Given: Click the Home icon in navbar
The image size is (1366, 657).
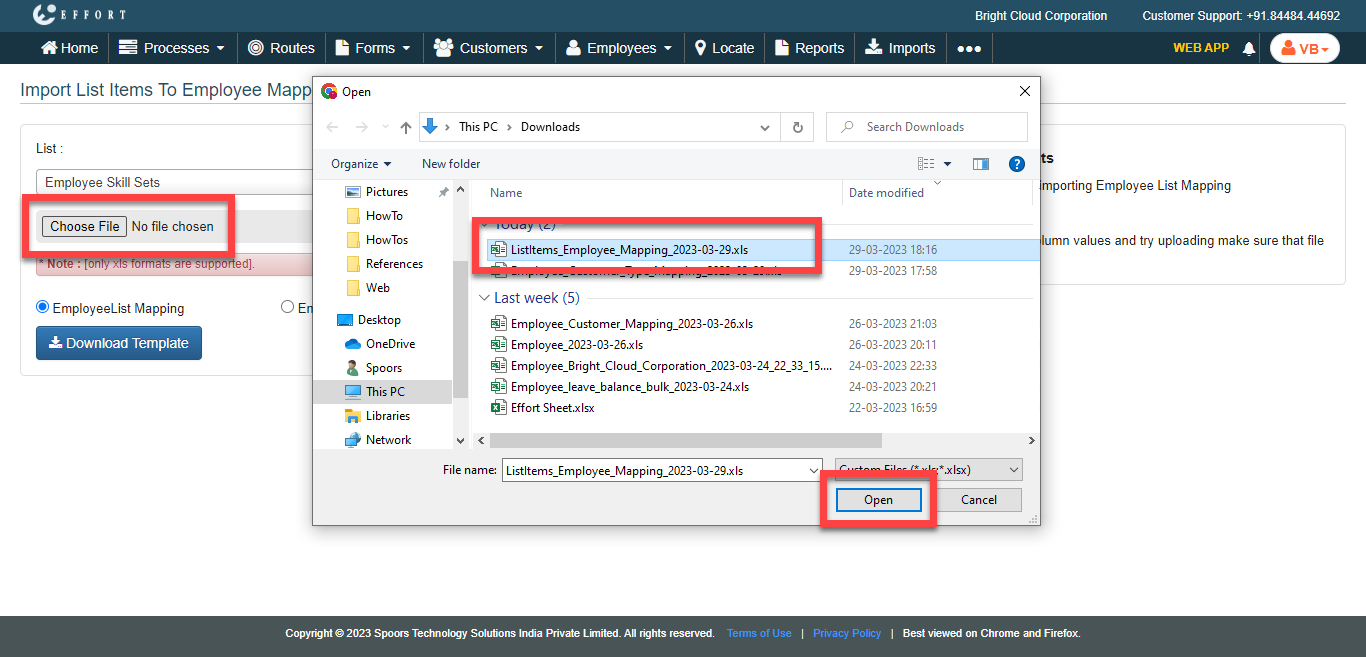Looking at the screenshot, I should 49,48.
